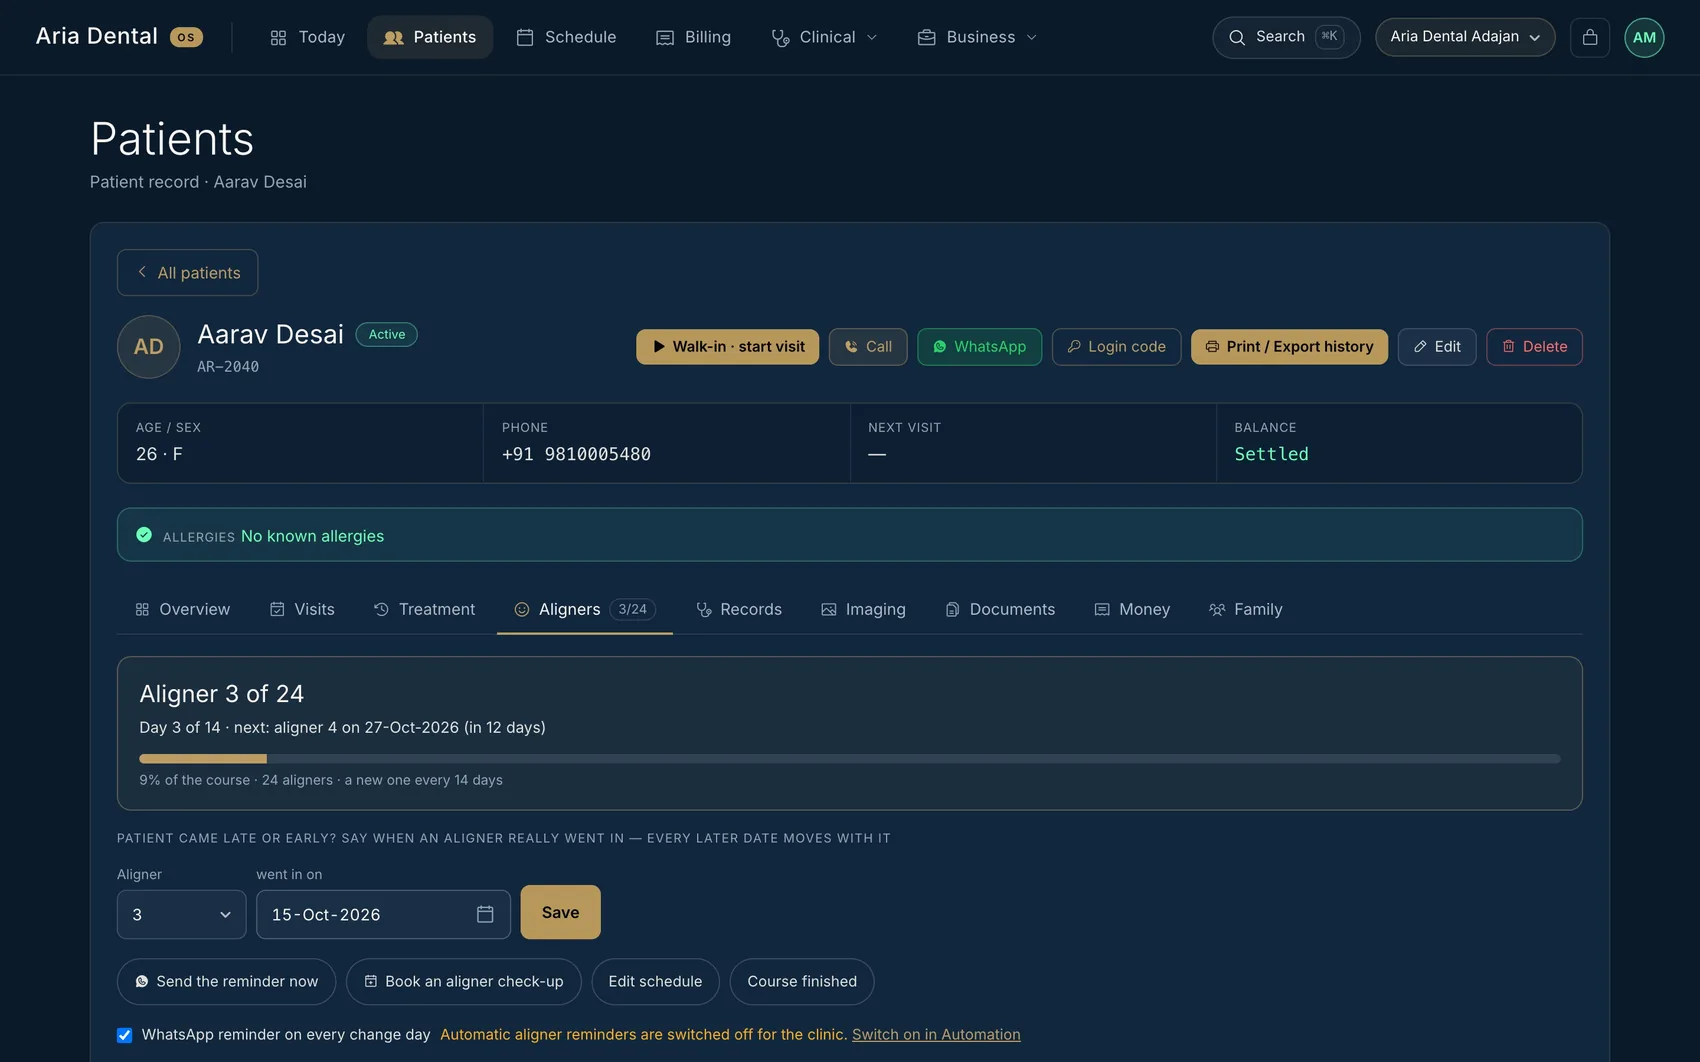The image size is (1700, 1062).
Task: Open the Money tab
Action: [x=1132, y=609]
